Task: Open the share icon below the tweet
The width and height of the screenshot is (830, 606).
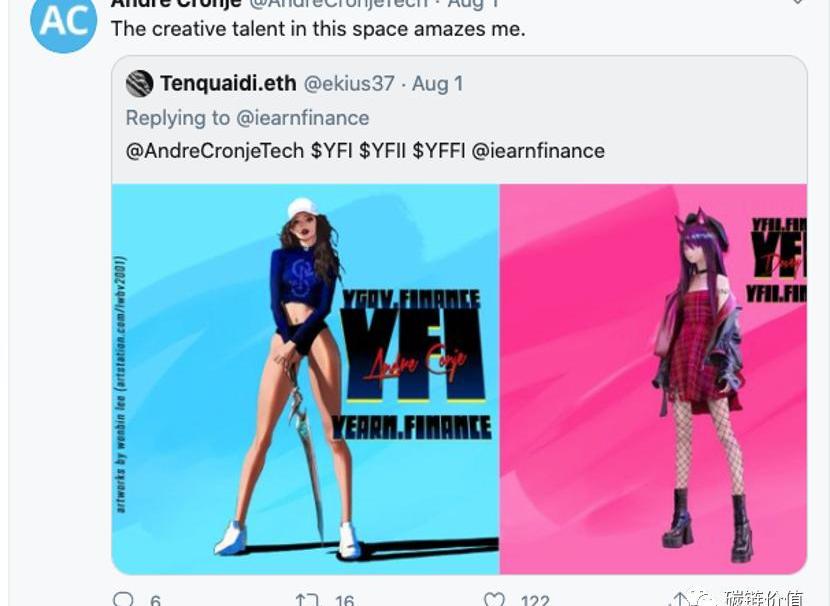Action: click(x=679, y=600)
